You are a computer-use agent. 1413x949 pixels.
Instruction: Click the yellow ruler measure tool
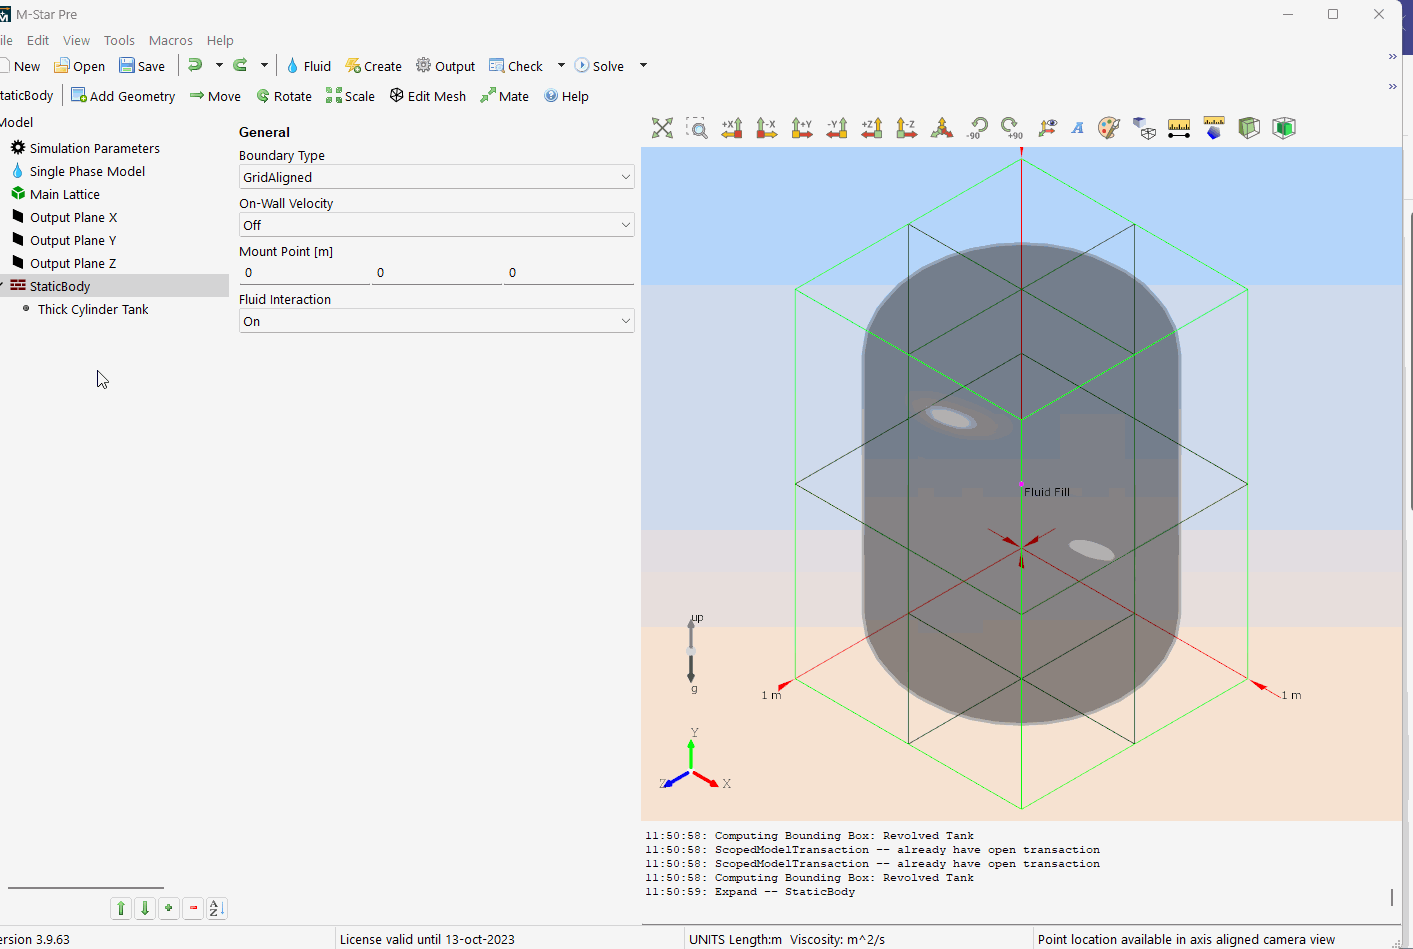pyautogui.click(x=1179, y=128)
